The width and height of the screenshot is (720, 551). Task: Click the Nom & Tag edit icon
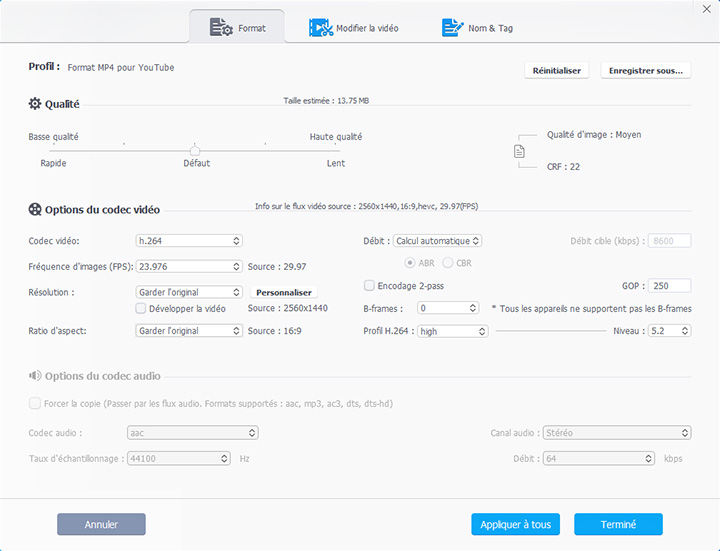(x=452, y=28)
